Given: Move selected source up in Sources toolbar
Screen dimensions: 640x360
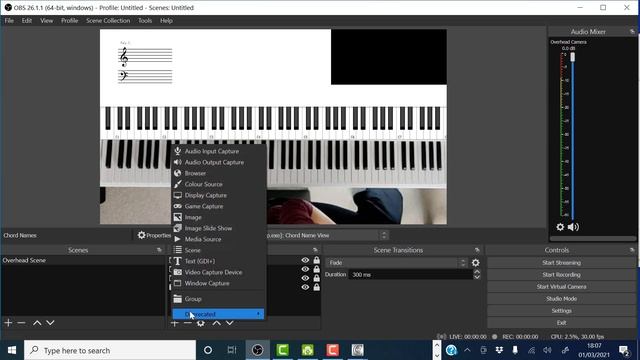Looking at the screenshot, I should tap(216, 323).
